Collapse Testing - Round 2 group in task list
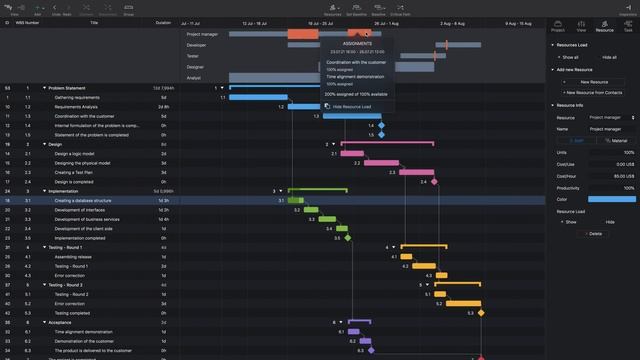640x360 pixels. [x=44, y=285]
